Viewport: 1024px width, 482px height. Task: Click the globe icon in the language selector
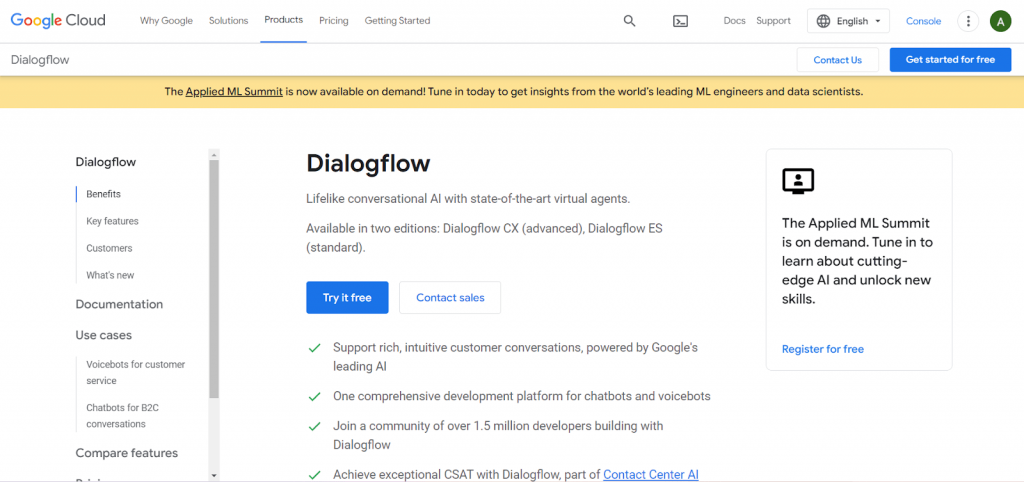point(824,21)
